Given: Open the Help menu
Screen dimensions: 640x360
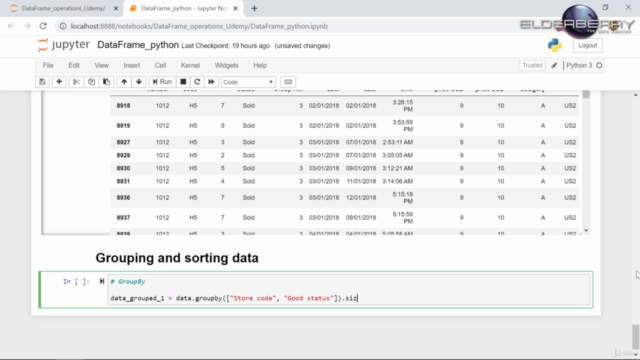Looking at the screenshot, I should coord(260,65).
